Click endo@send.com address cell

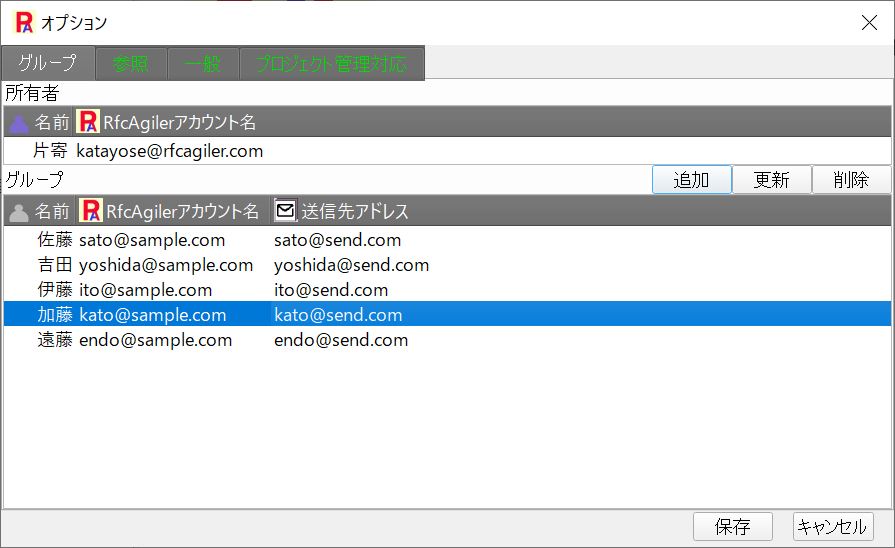point(341,340)
